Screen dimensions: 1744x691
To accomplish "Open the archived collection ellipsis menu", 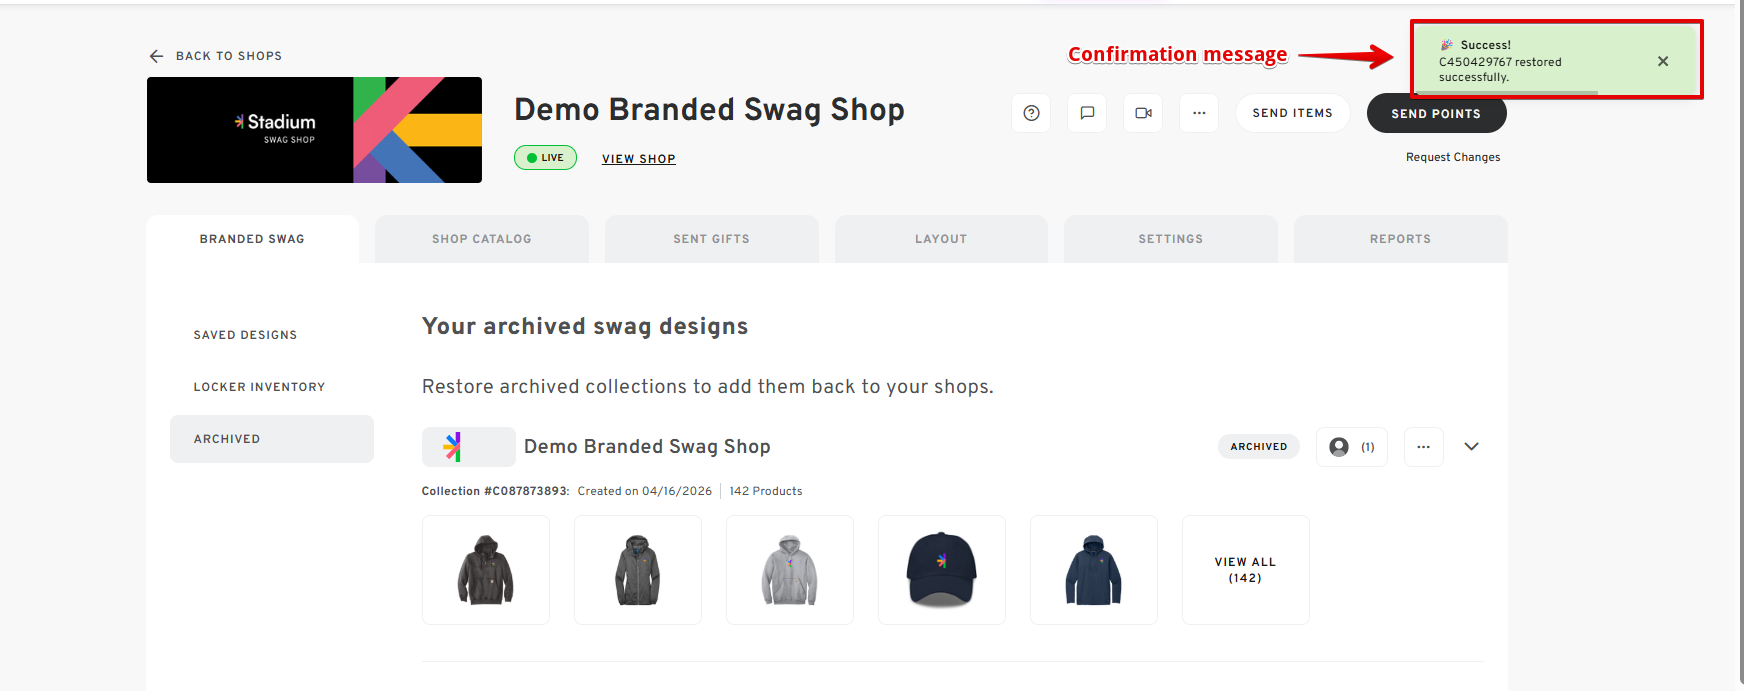I will [1423, 447].
